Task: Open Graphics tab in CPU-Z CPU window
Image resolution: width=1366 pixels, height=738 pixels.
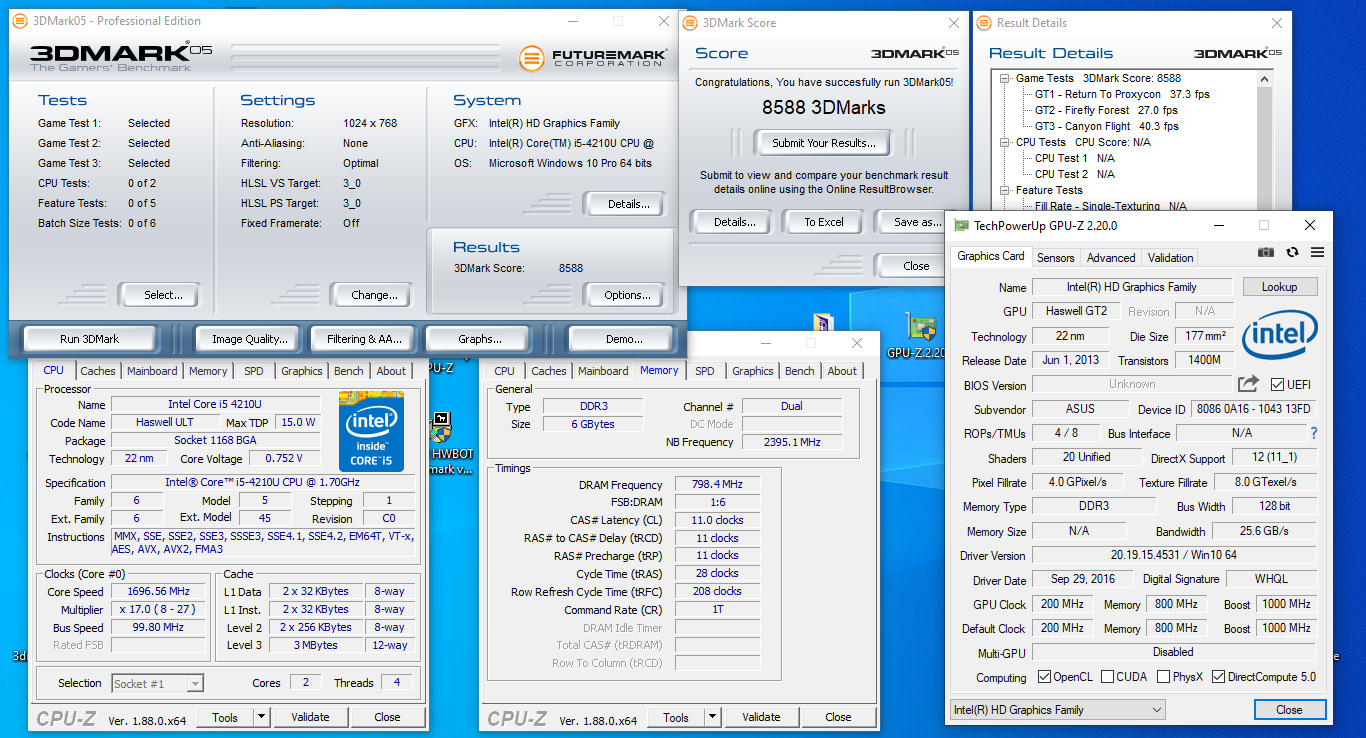Action: click(302, 371)
